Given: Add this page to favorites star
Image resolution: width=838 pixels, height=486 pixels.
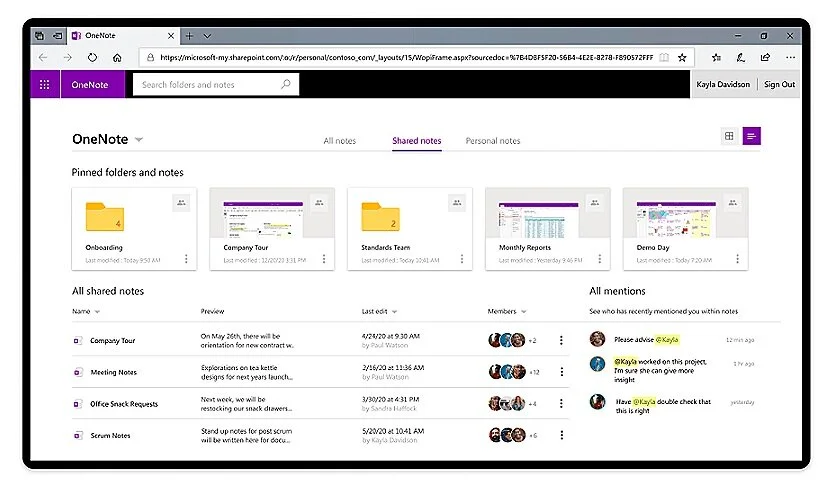Looking at the screenshot, I should point(682,57).
